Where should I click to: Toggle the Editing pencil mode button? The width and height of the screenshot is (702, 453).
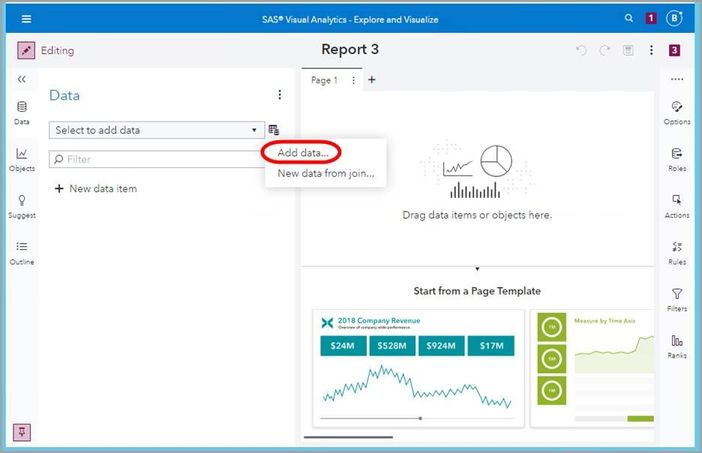coord(26,50)
